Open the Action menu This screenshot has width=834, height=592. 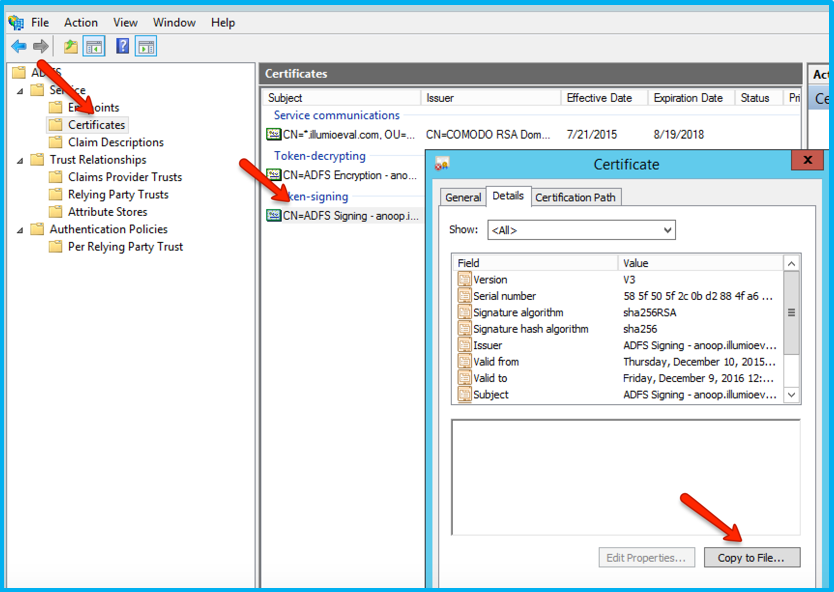(x=81, y=22)
